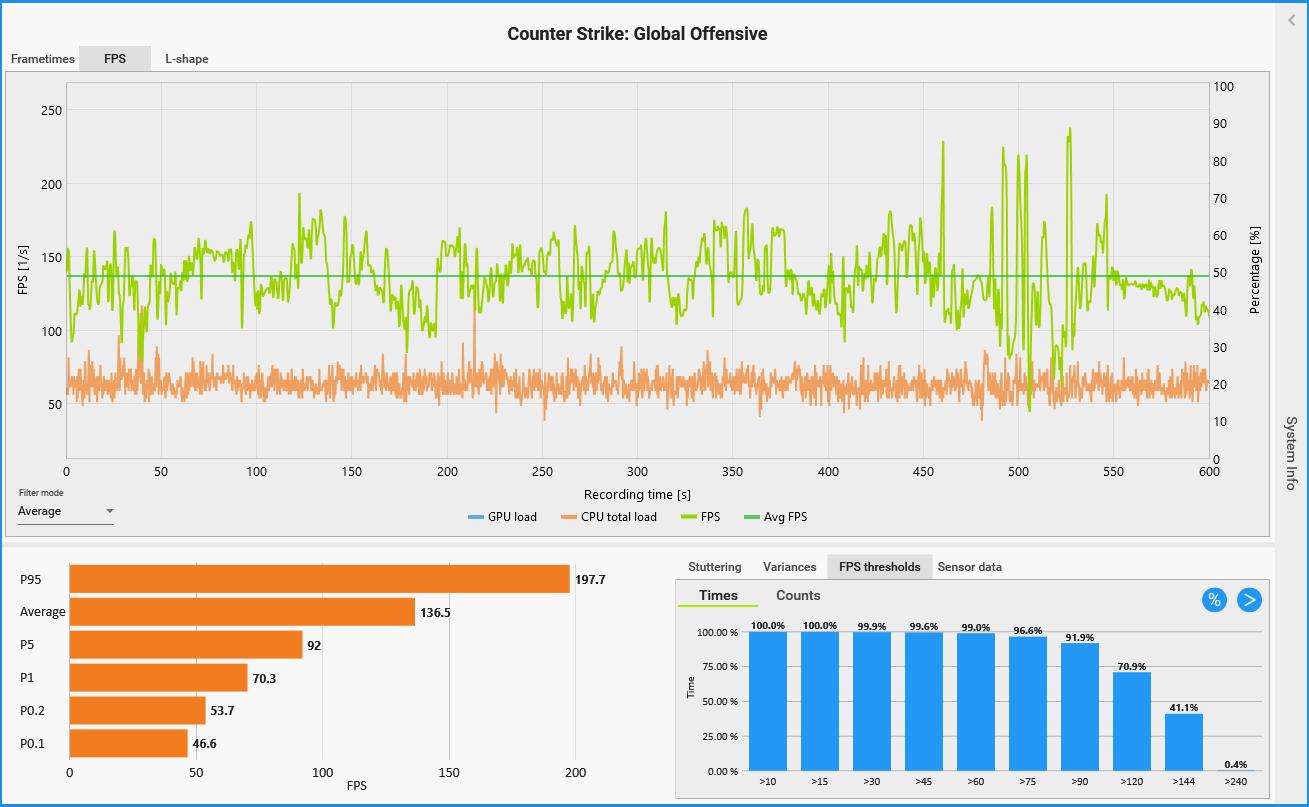Screen dimensions: 1309x807
Task: Collapse the System Info side panel chevron
Action: pyautogui.click(x=1289, y=19)
